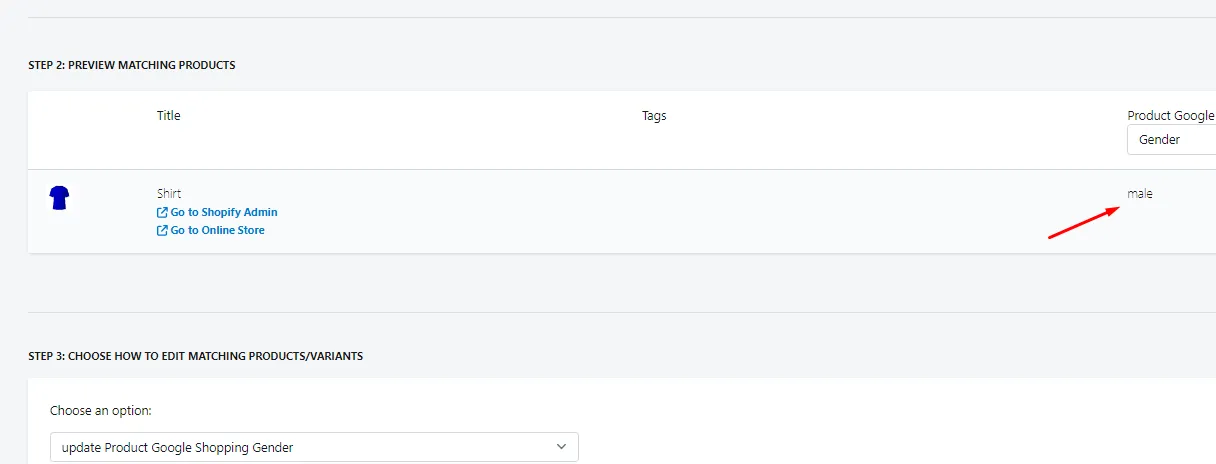
Task: Open the Go to Shopify Admin link
Action: tap(217, 212)
